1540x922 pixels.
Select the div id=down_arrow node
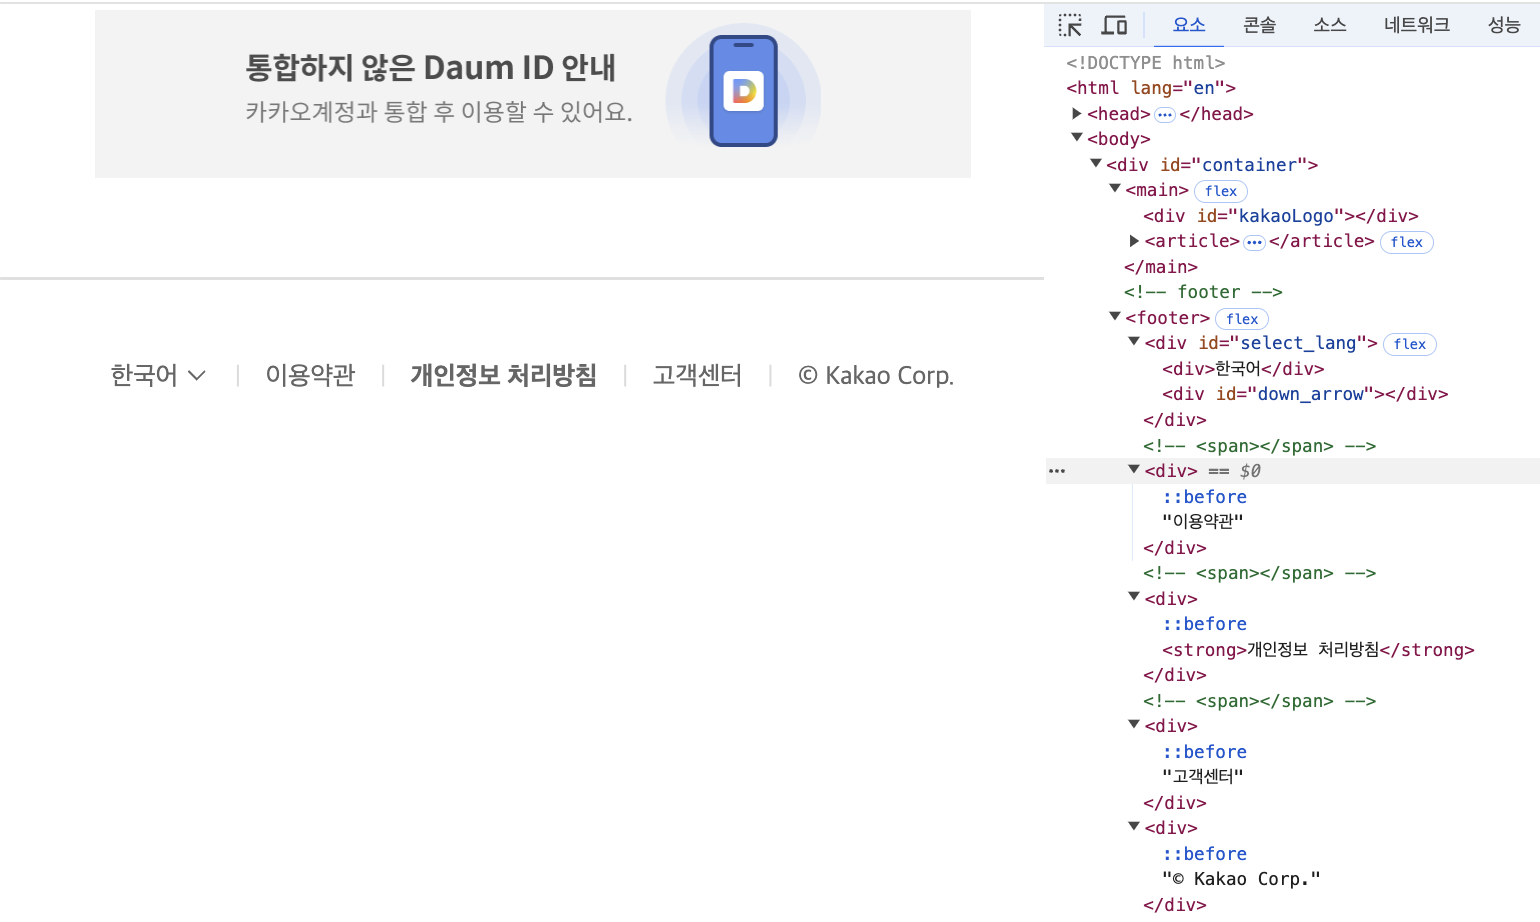(x=1305, y=394)
